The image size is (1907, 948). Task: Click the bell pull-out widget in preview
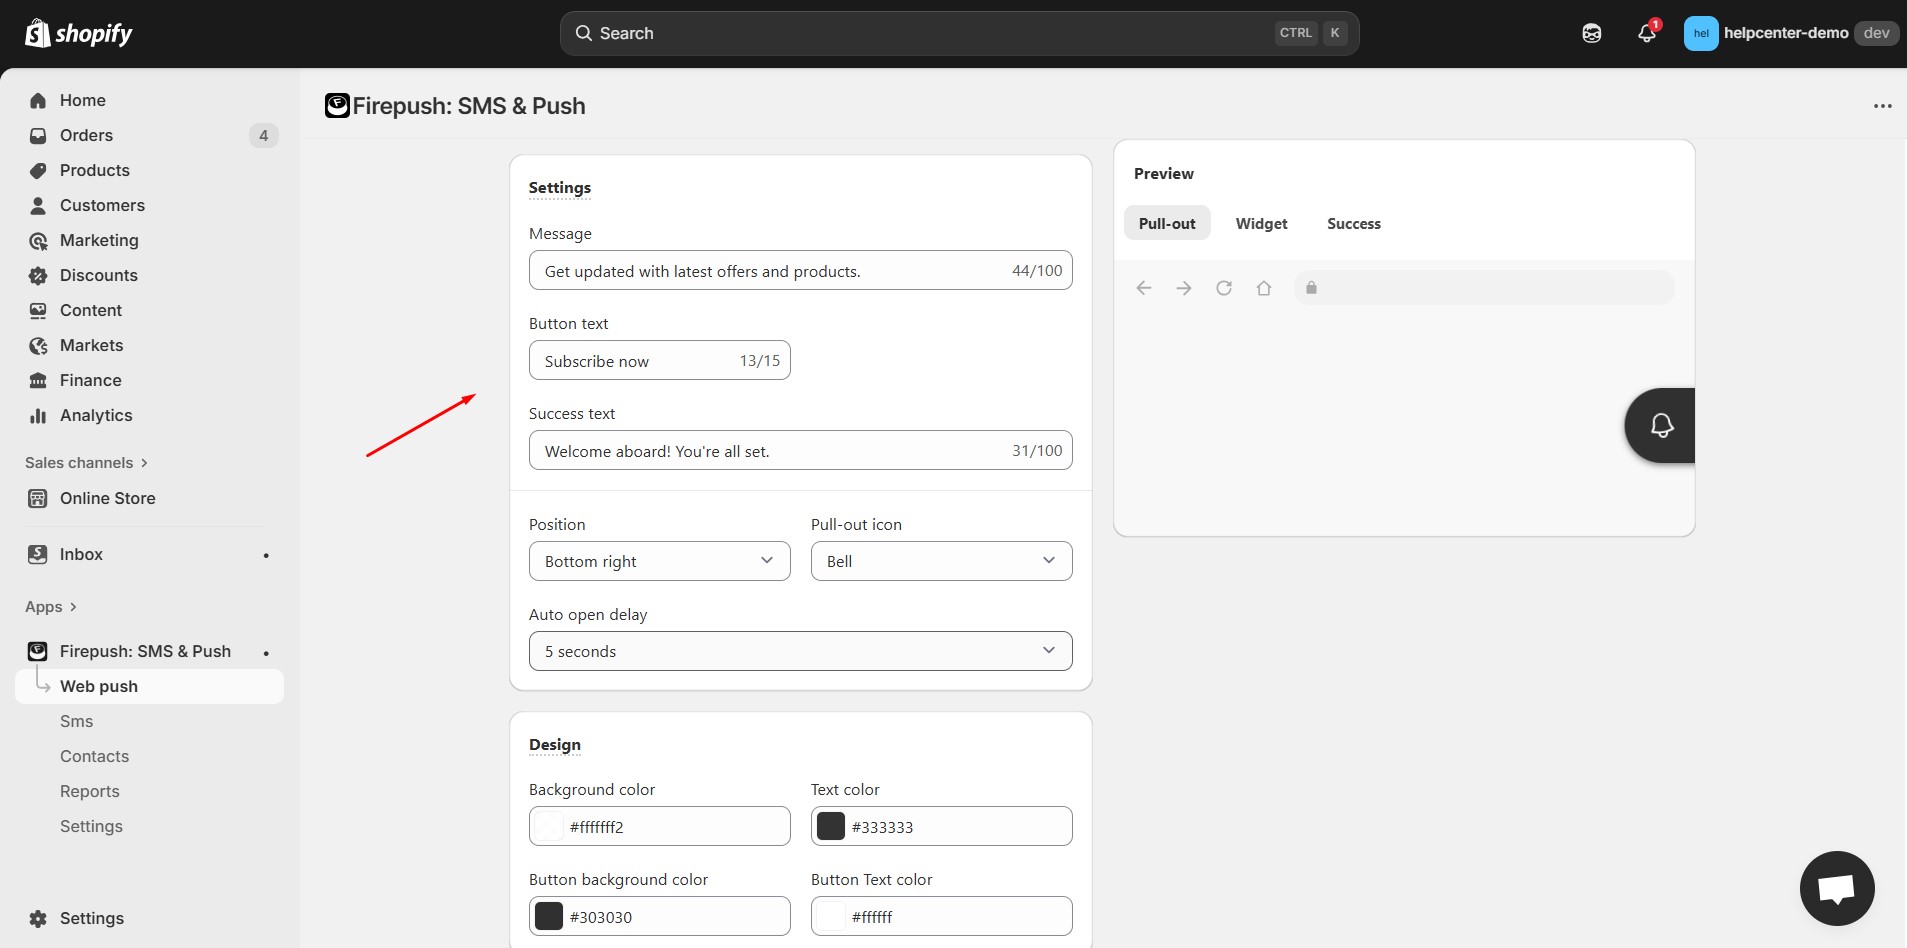pos(1660,425)
